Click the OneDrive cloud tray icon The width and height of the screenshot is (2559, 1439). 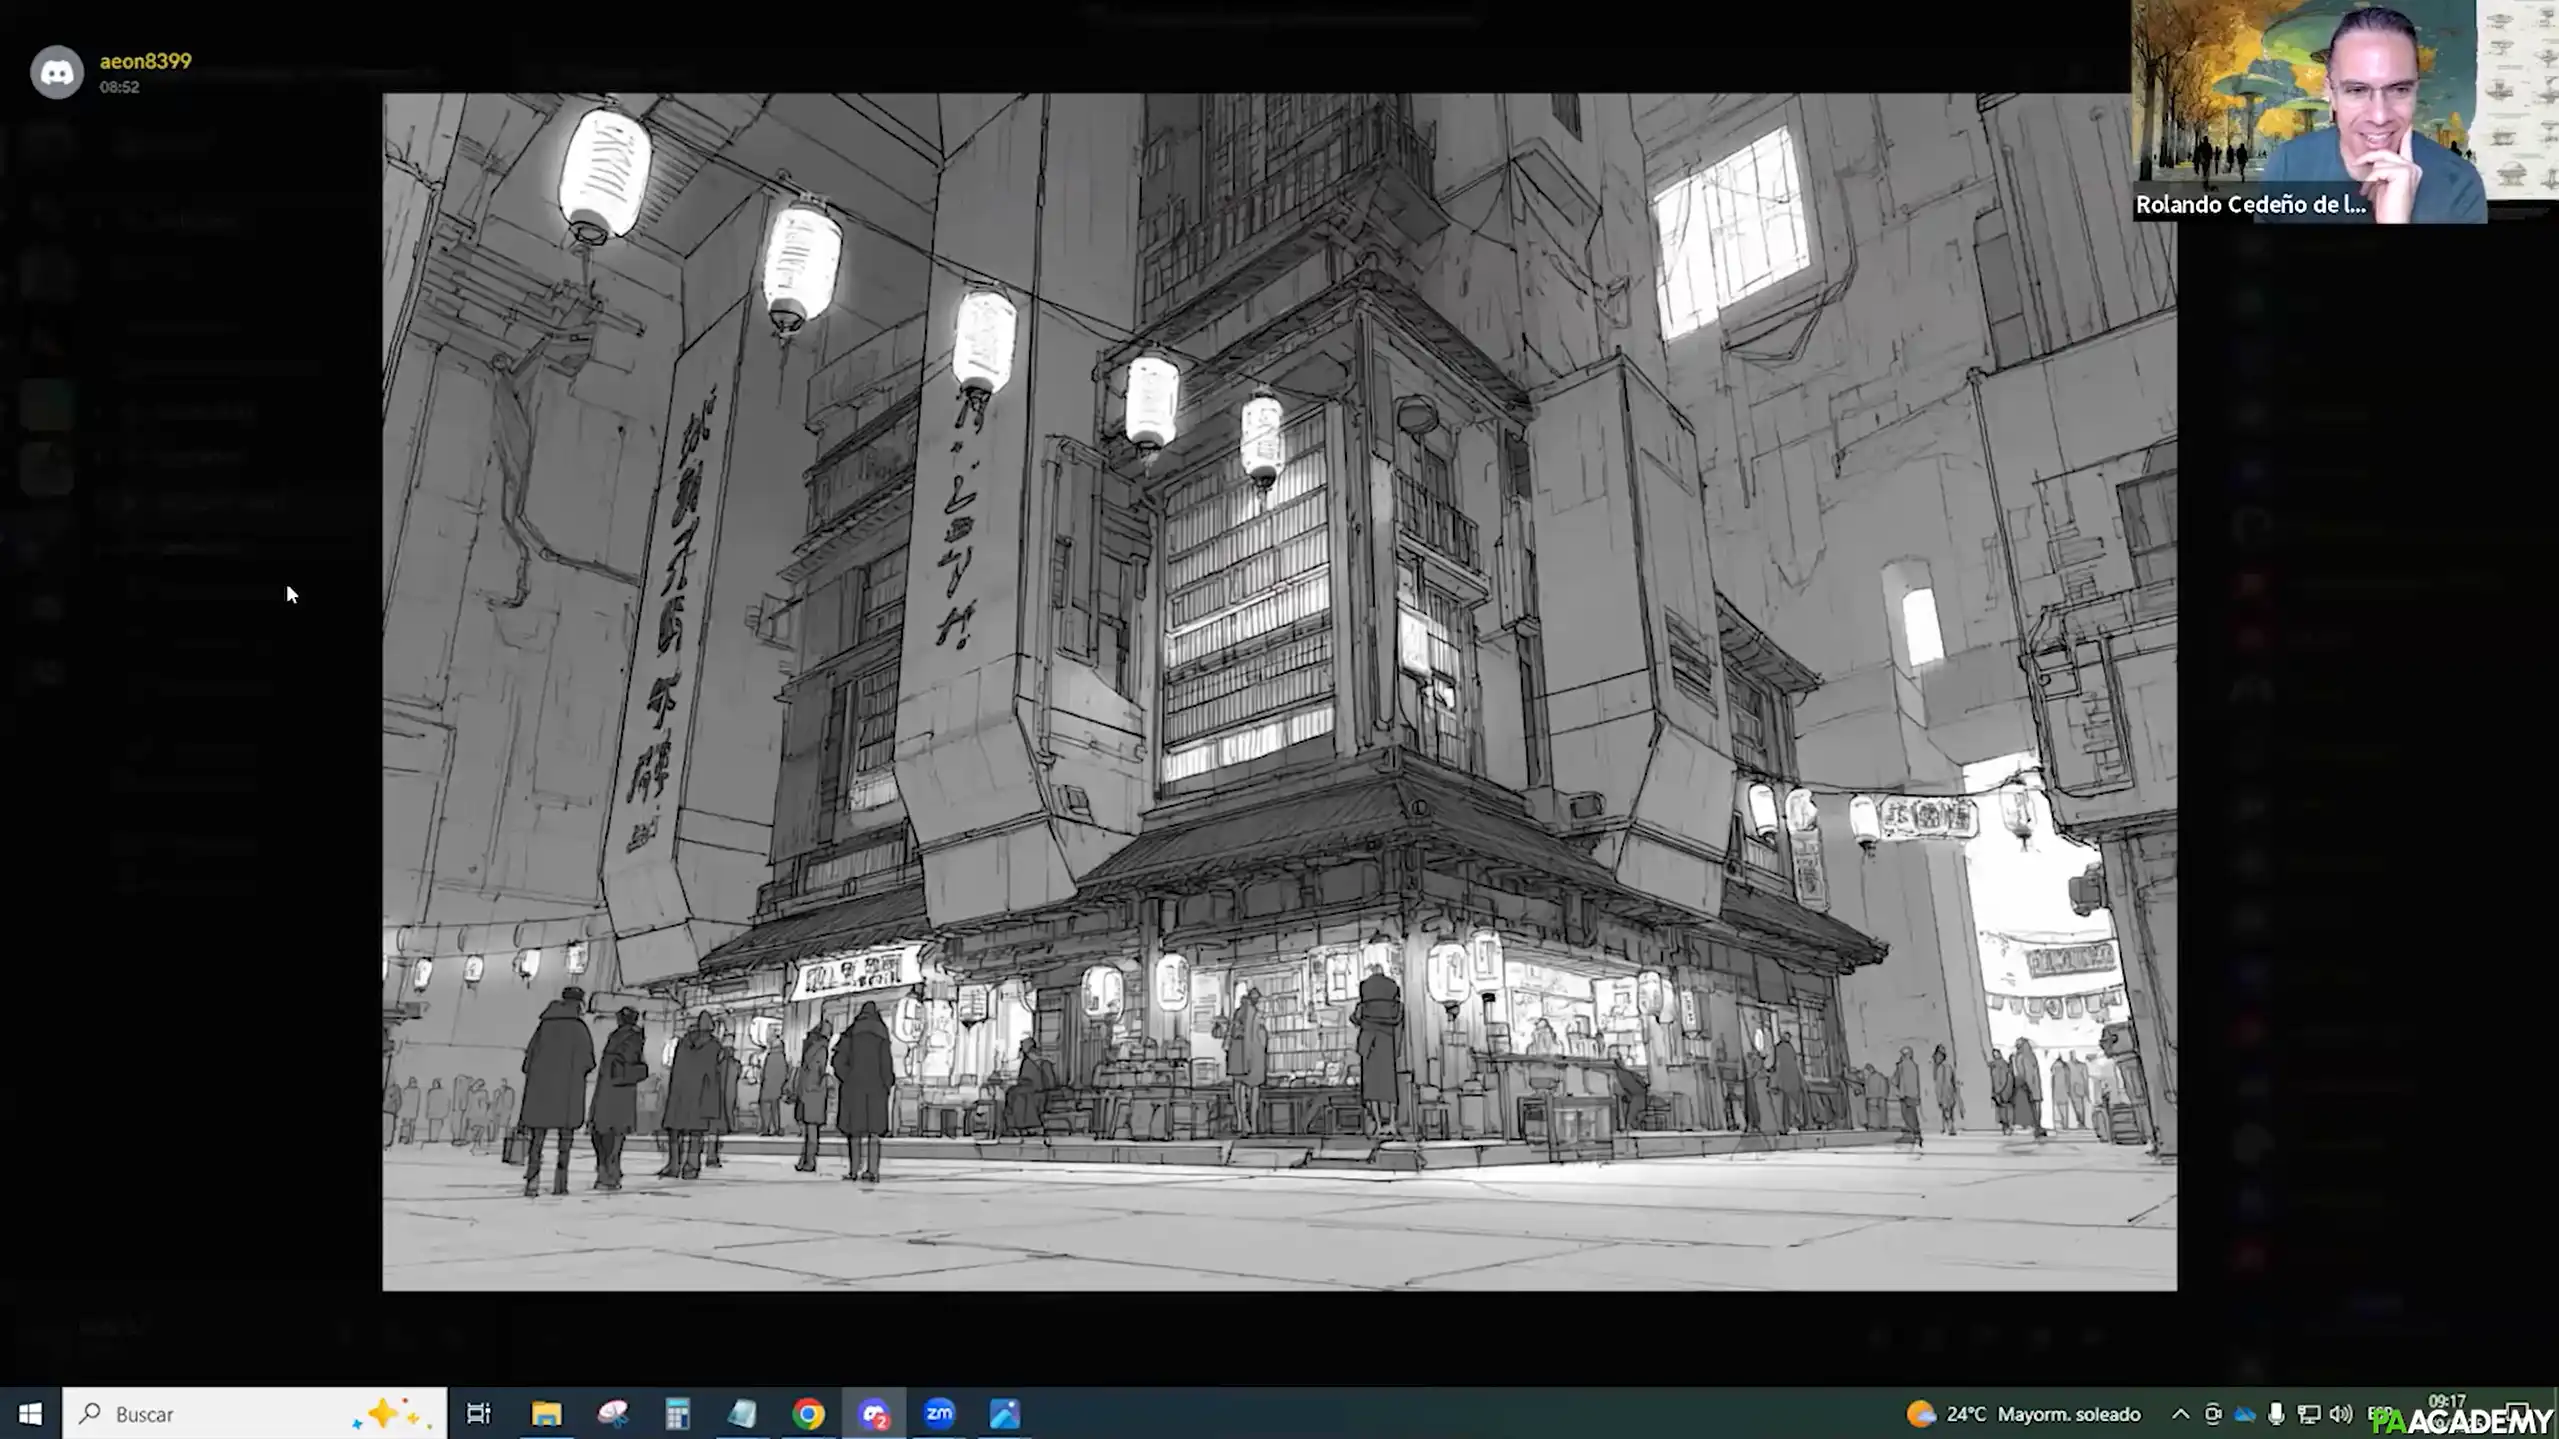click(x=2245, y=1414)
